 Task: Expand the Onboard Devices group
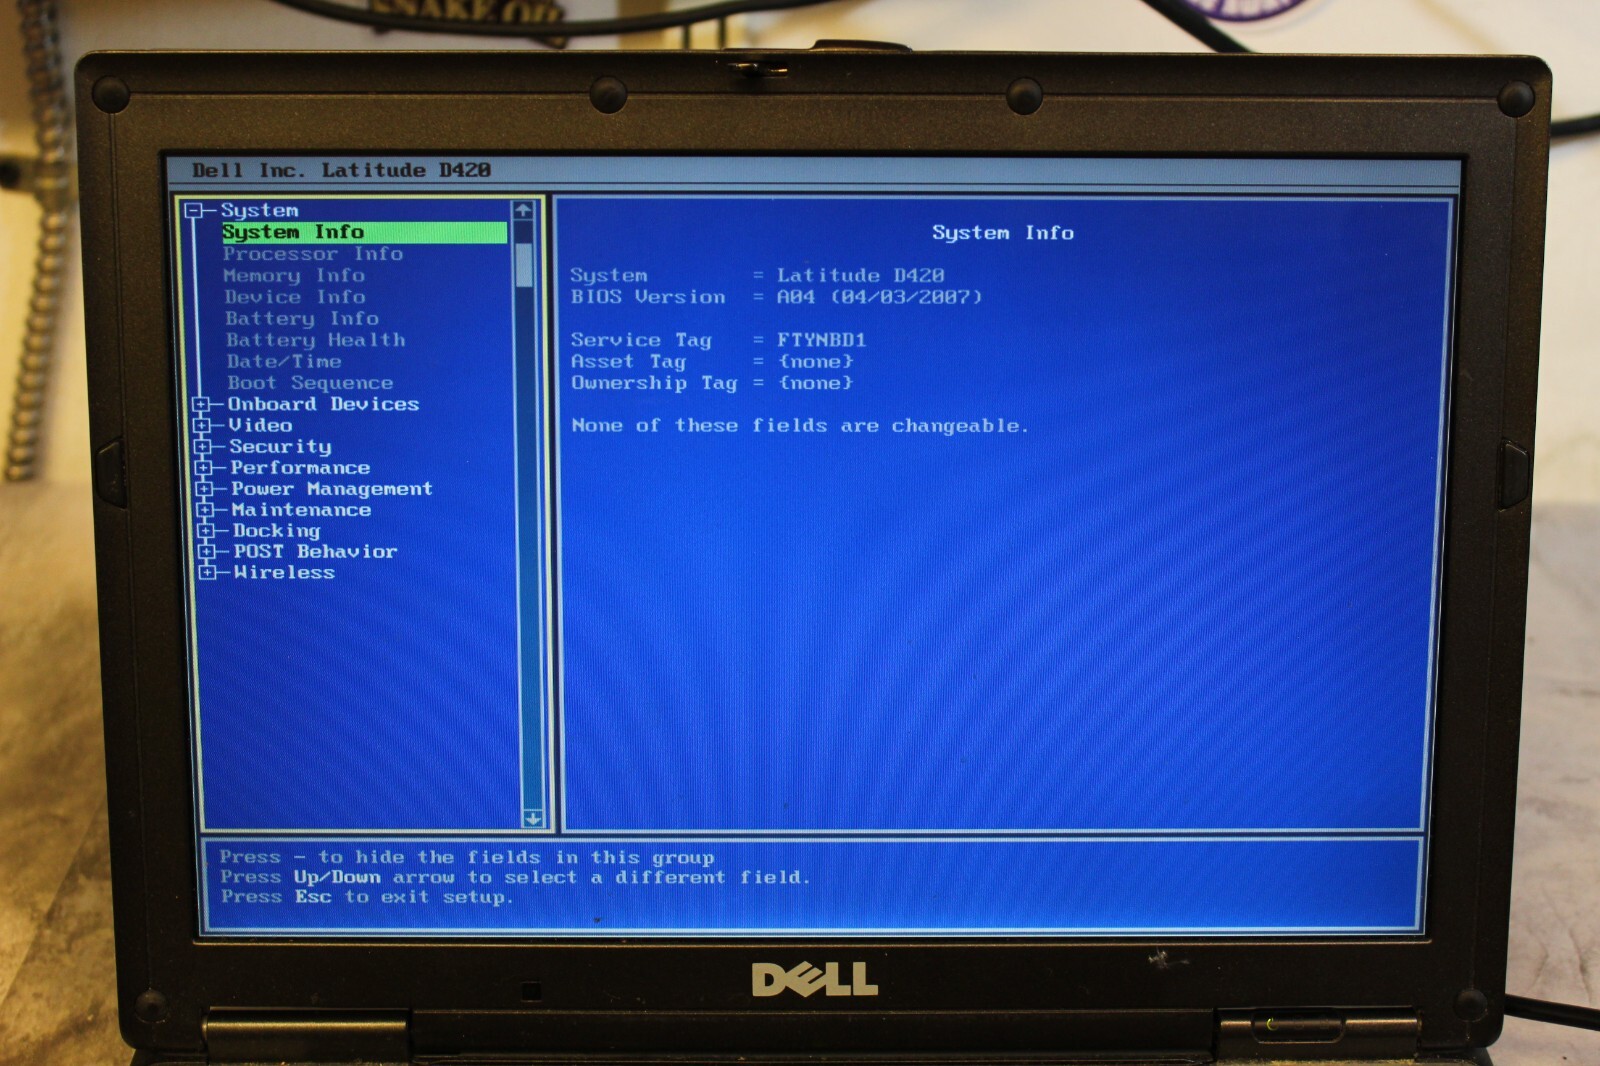click(x=201, y=405)
